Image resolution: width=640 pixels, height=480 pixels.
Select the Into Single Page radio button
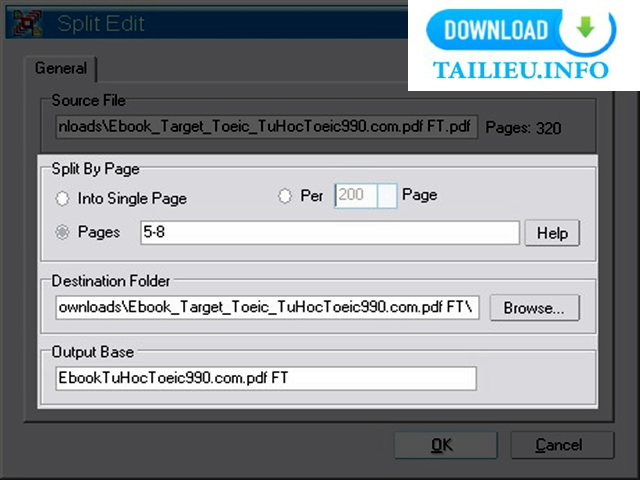pyautogui.click(x=62, y=199)
